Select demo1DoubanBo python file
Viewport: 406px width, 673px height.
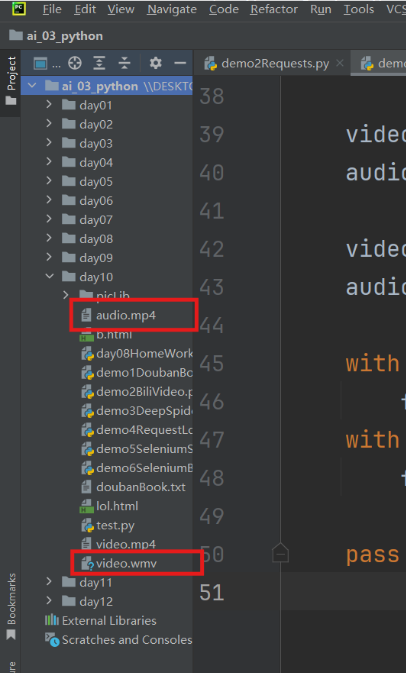[x=145, y=373]
